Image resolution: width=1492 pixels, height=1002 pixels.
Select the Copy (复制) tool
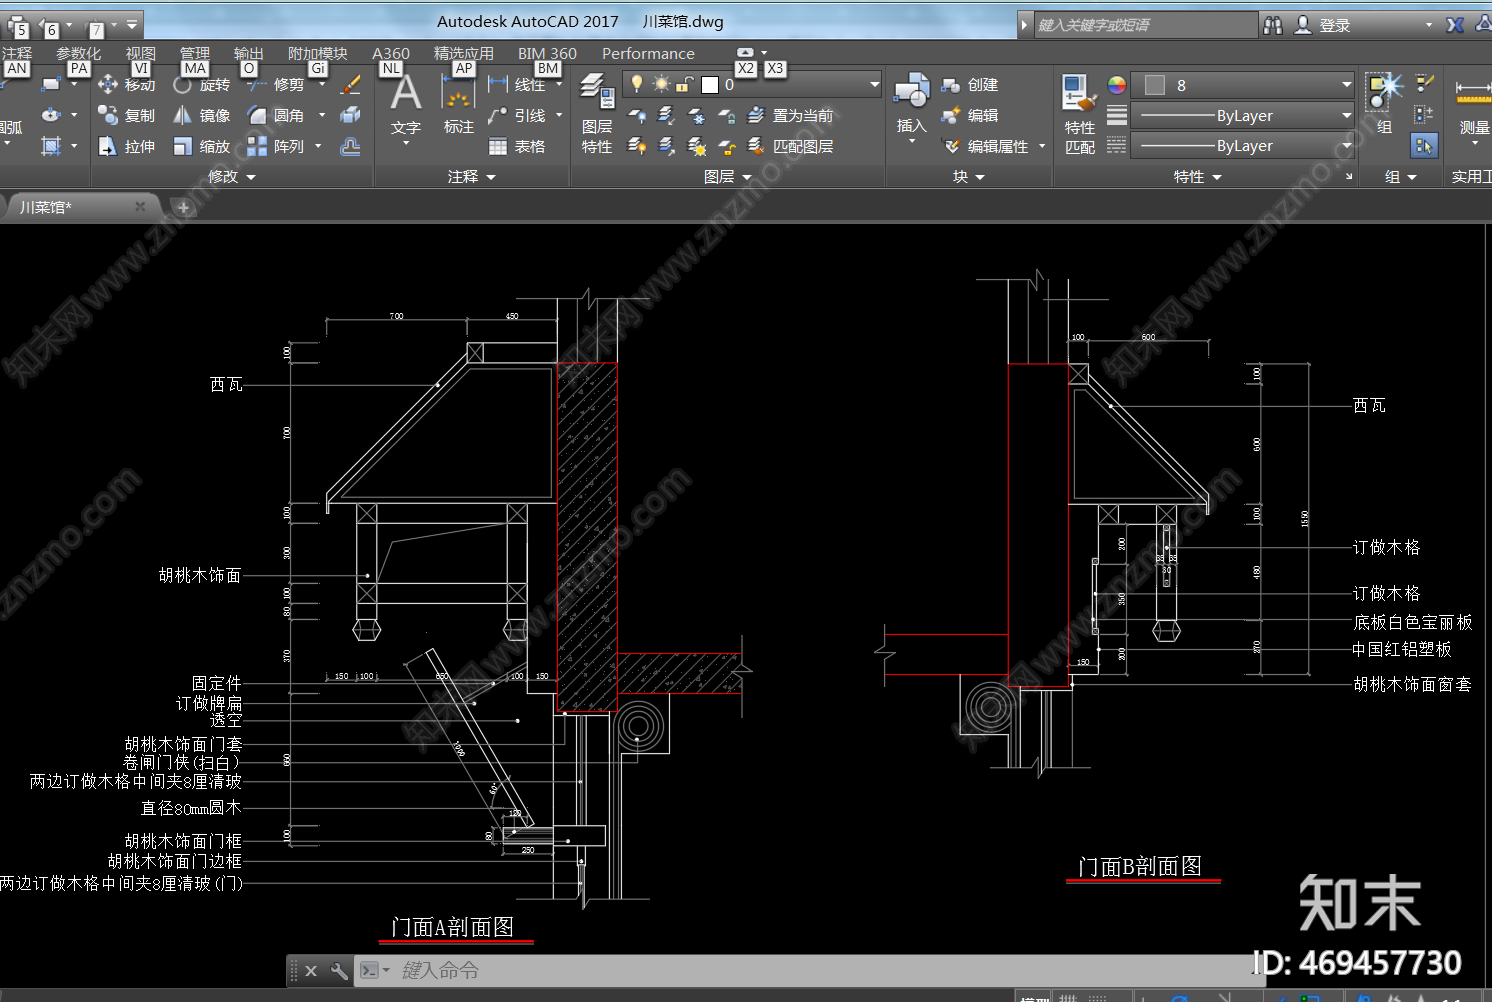(127, 116)
